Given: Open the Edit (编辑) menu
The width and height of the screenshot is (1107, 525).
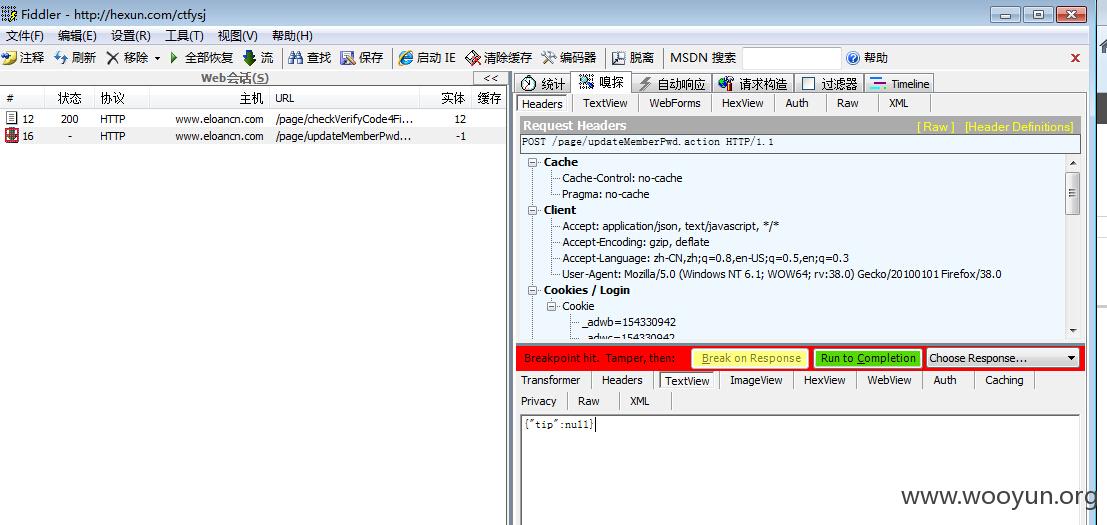Looking at the screenshot, I should (77, 36).
